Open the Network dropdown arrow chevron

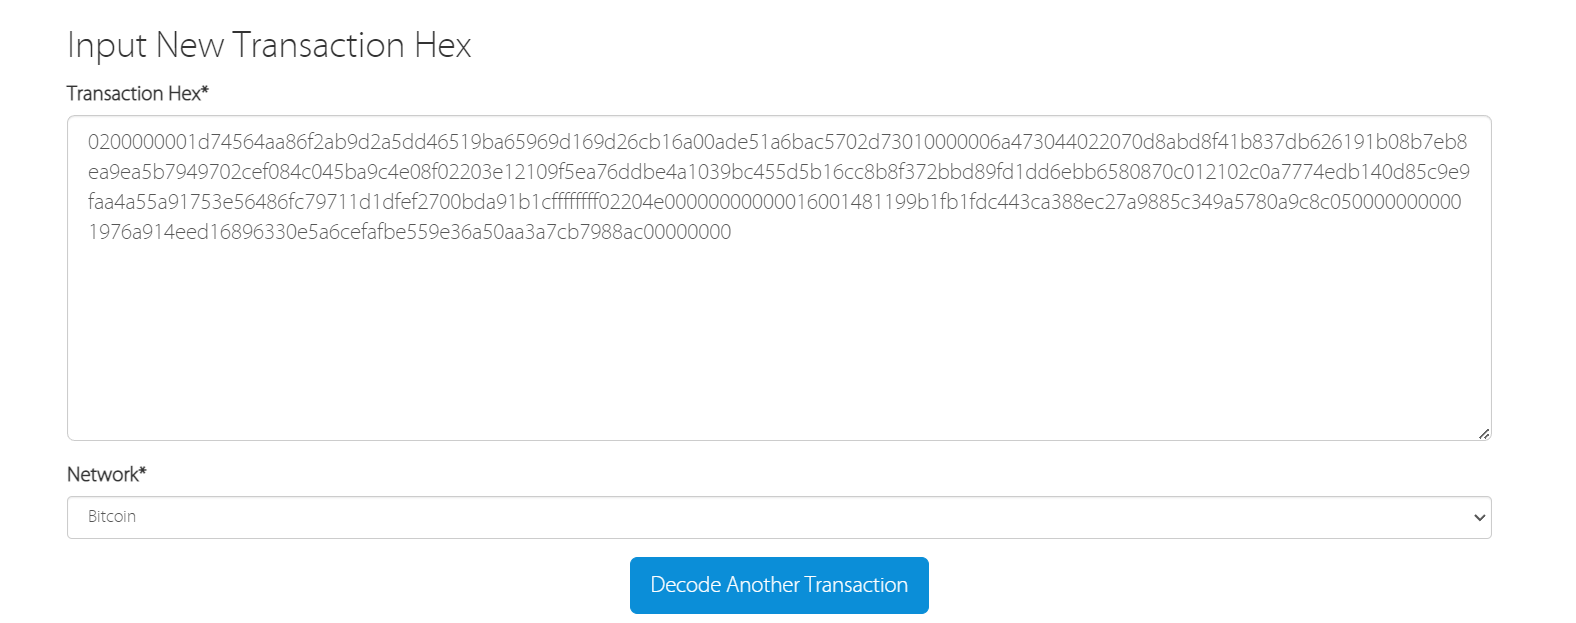click(1479, 517)
